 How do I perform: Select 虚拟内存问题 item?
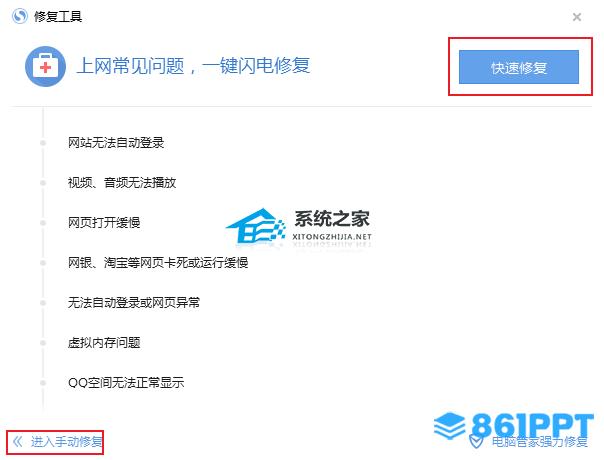click(x=104, y=342)
